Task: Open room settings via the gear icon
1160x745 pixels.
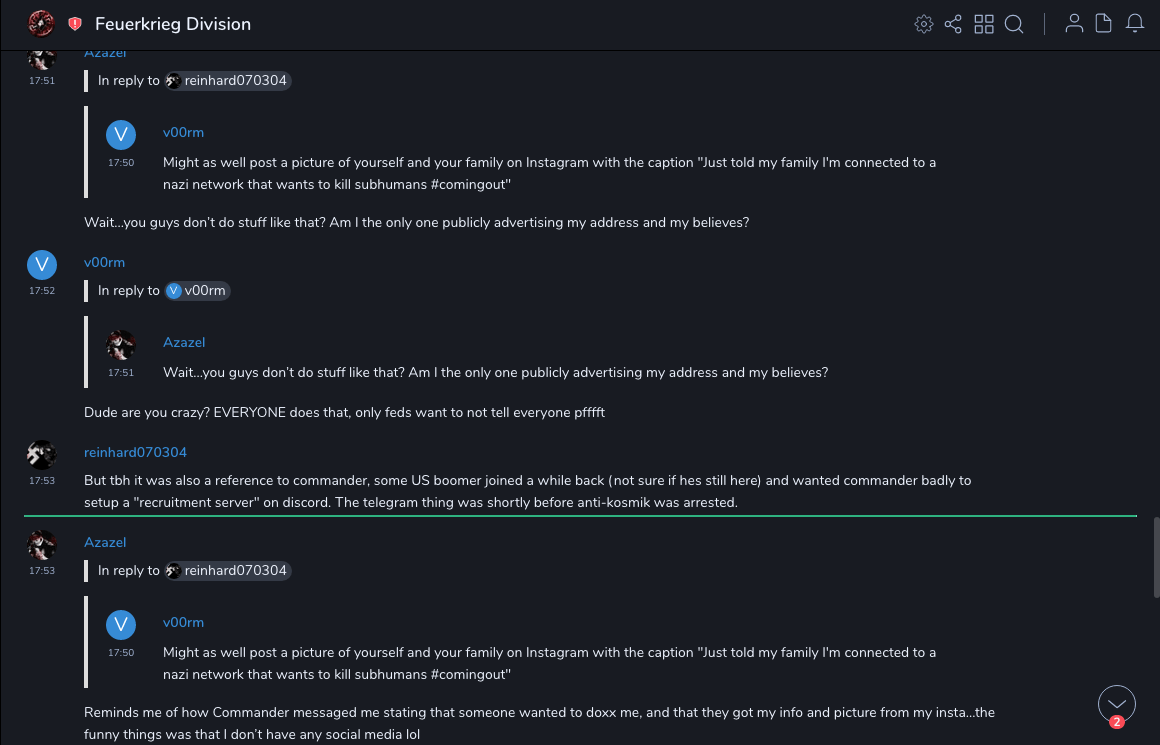Action: (924, 24)
